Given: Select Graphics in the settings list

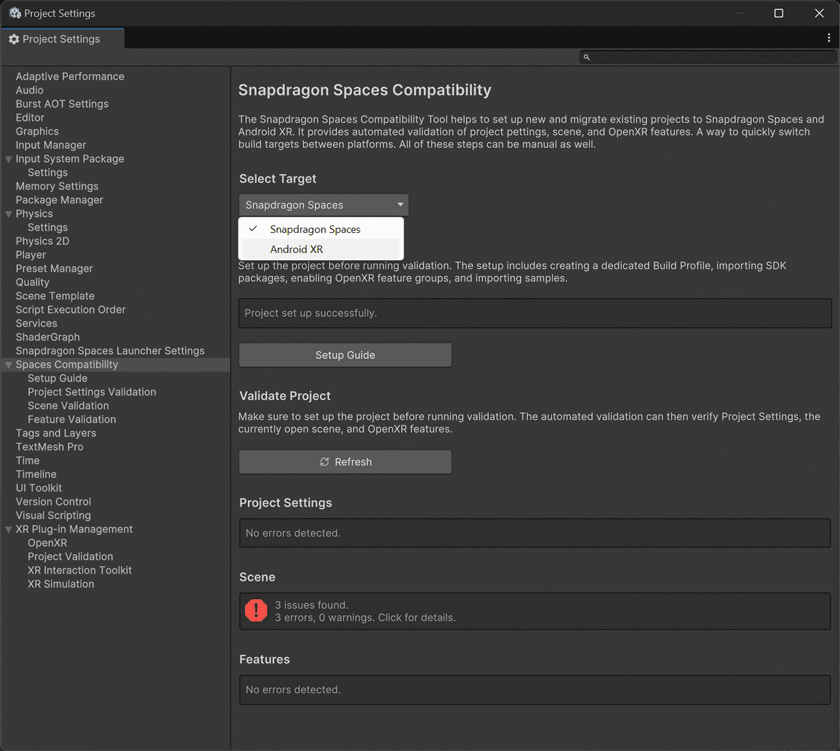Looking at the screenshot, I should coord(37,131).
